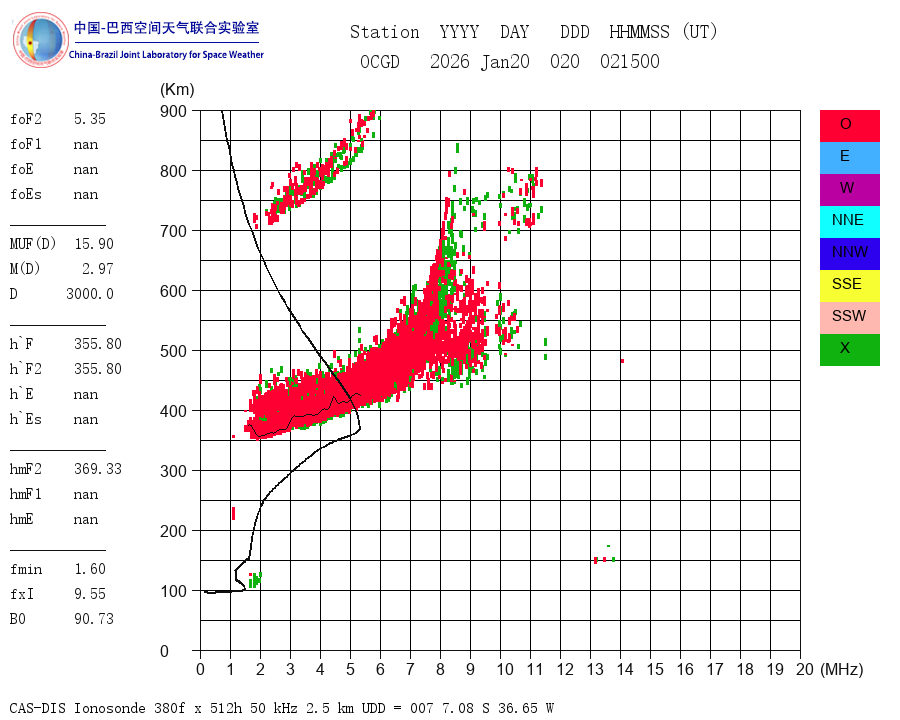Click the Station header label
This screenshot has height=720, width=900.
(385, 32)
